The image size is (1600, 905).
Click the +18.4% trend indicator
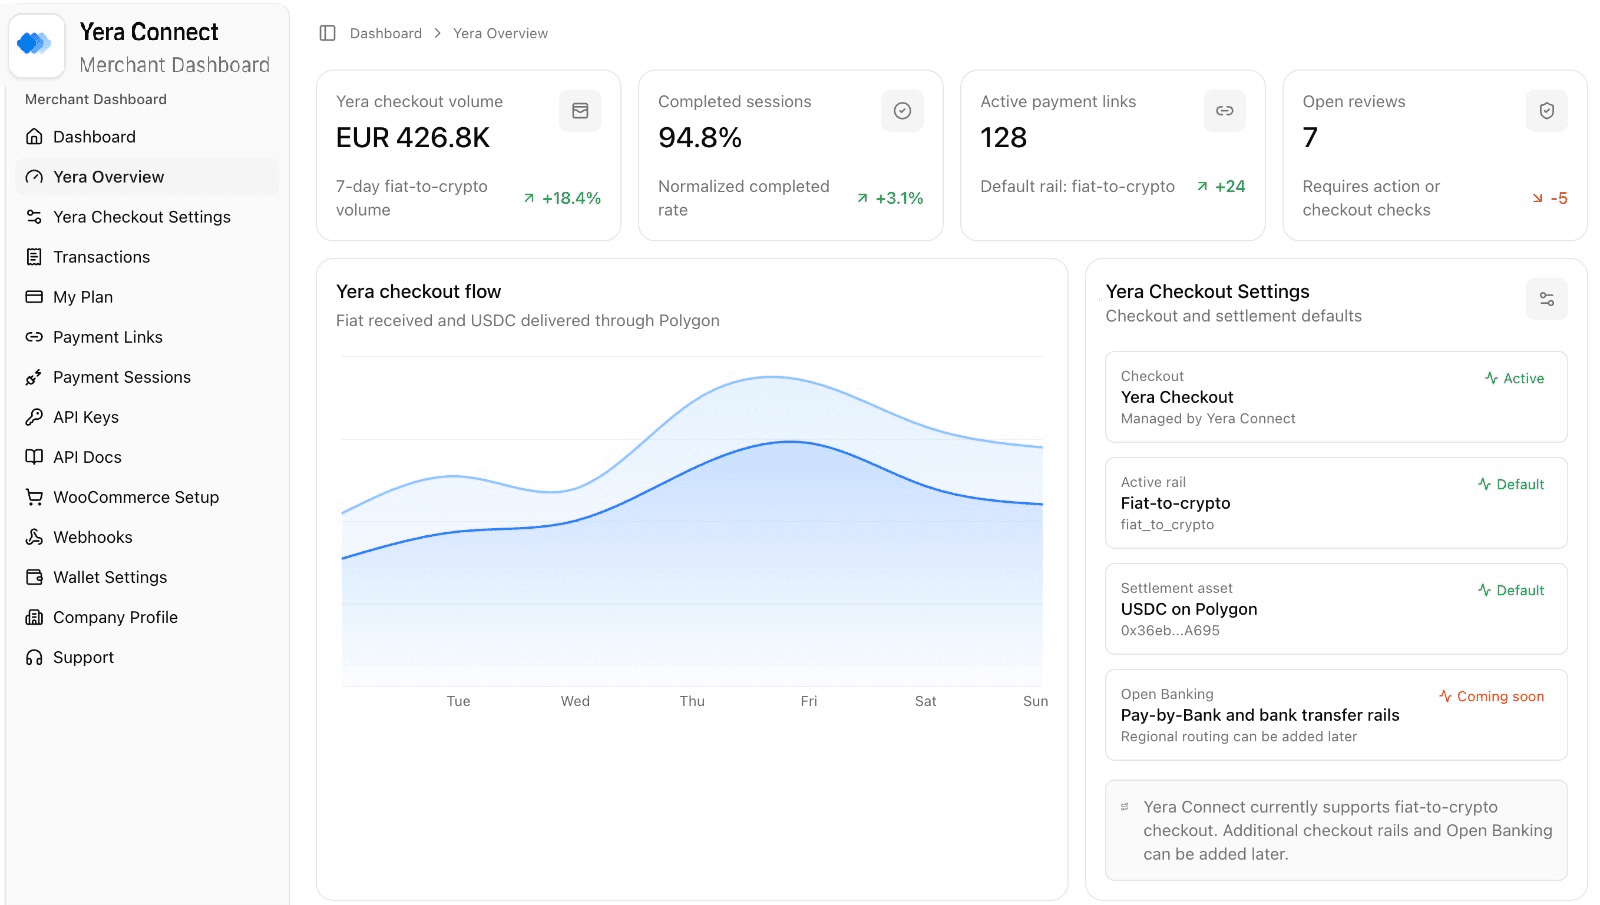click(562, 198)
